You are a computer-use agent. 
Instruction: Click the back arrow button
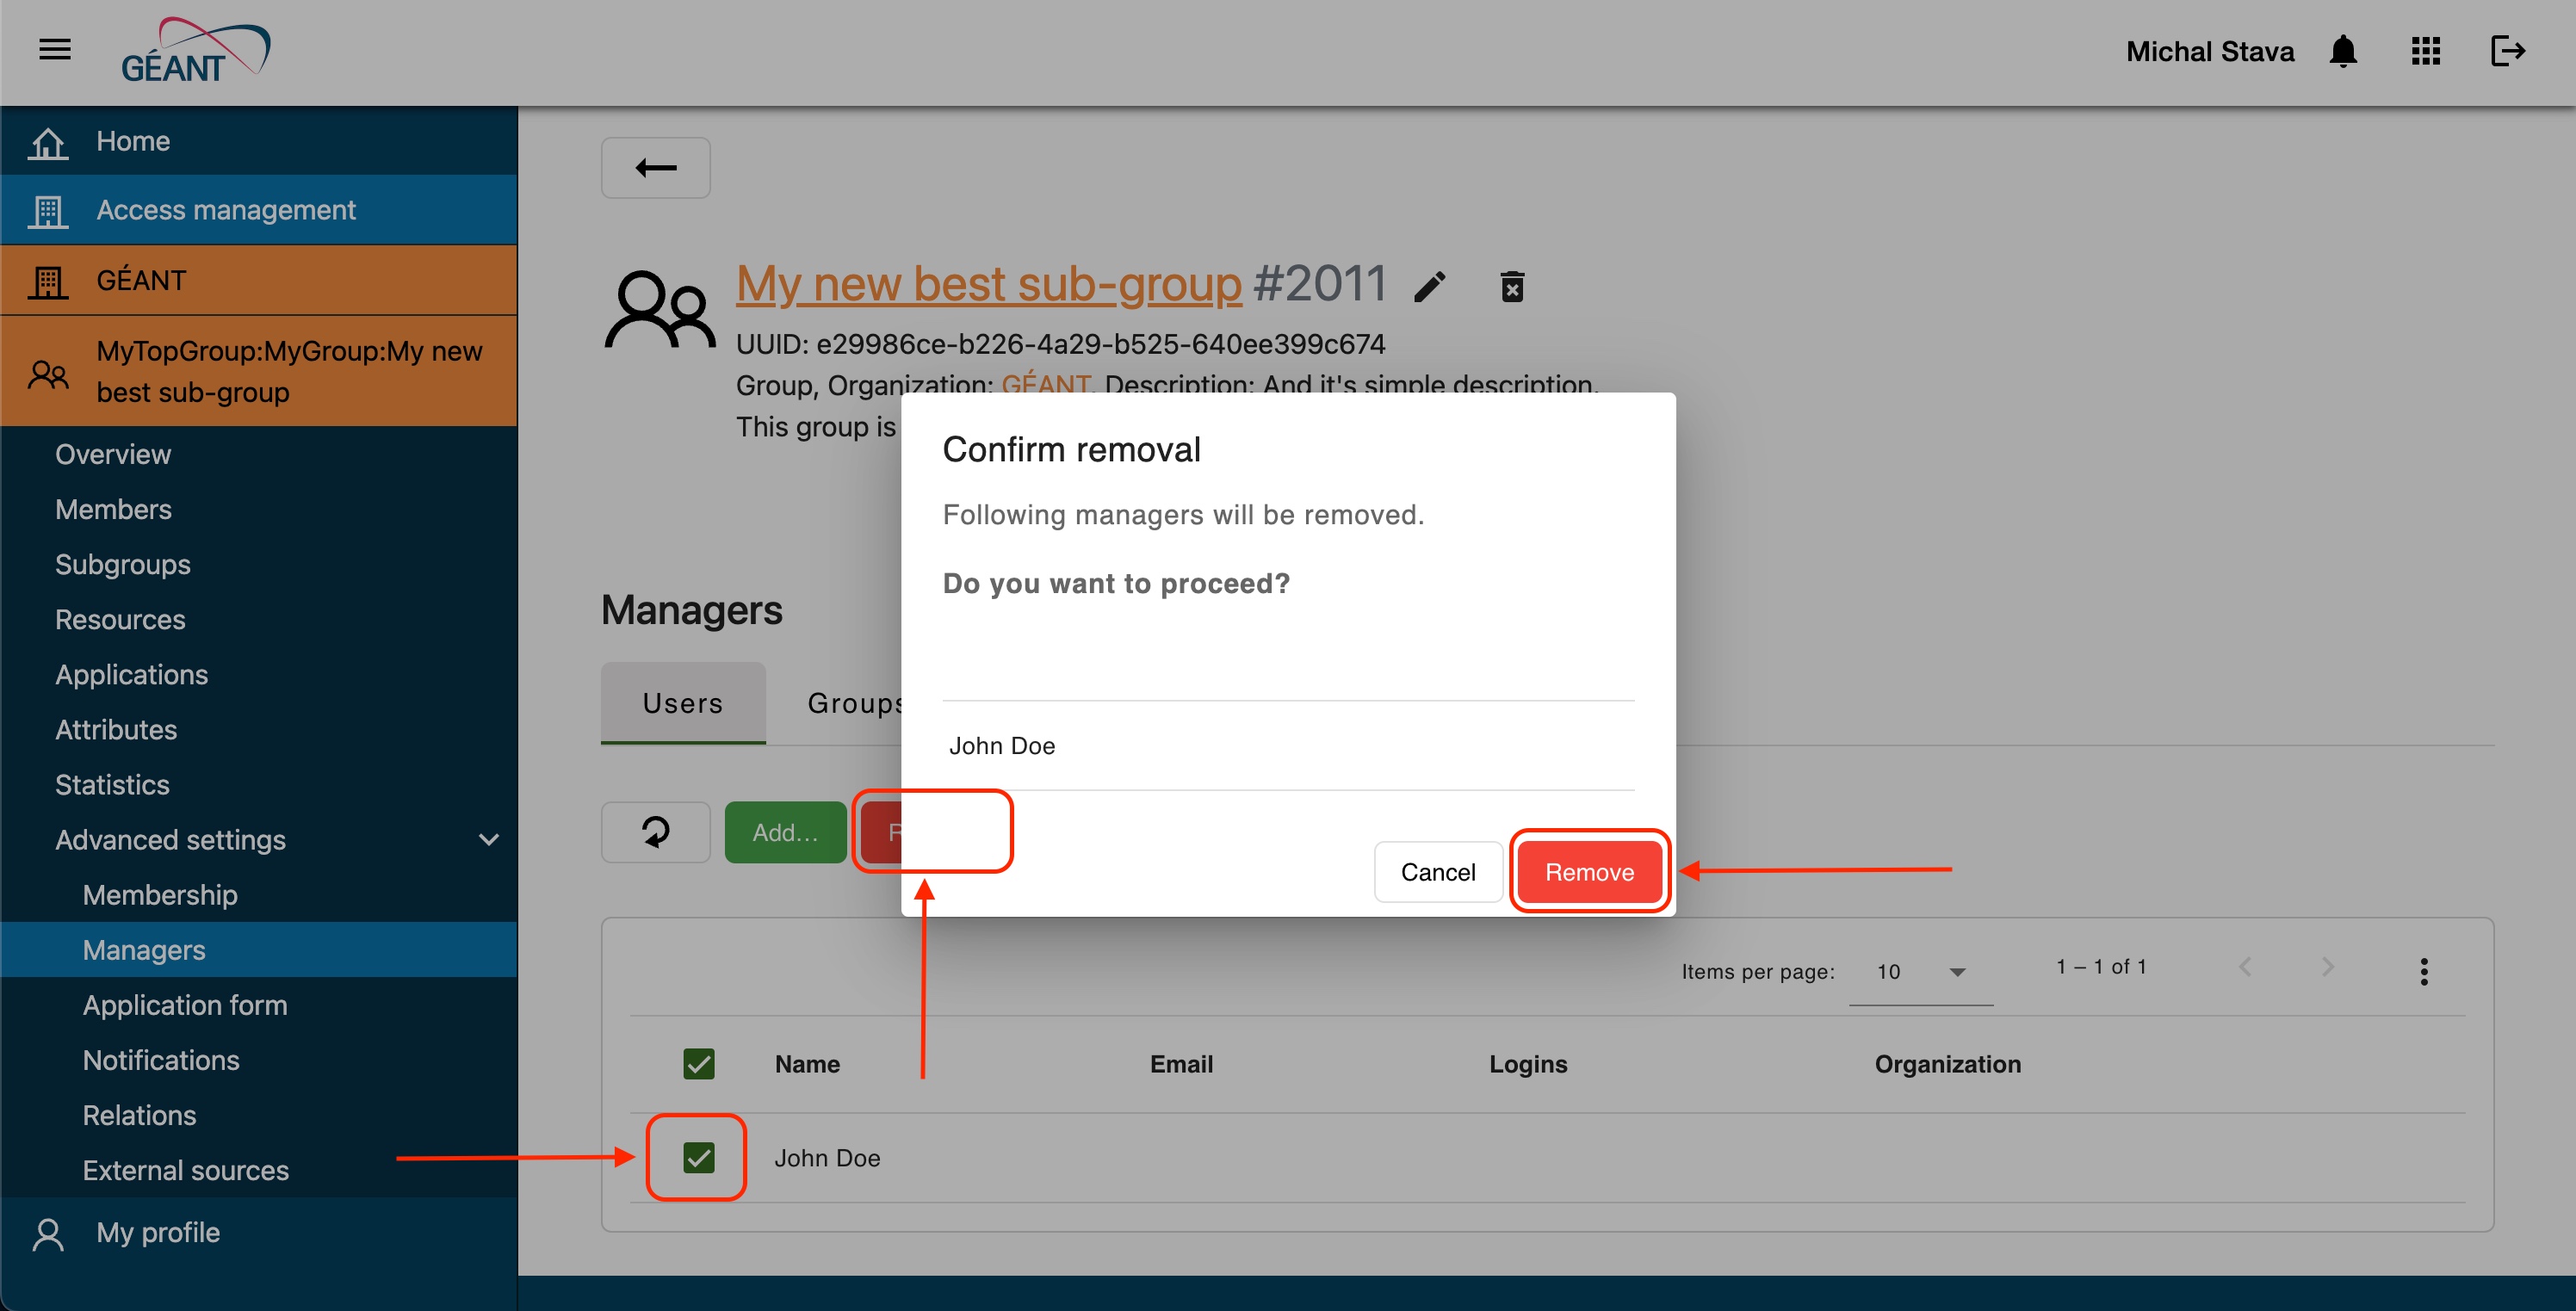tap(655, 168)
